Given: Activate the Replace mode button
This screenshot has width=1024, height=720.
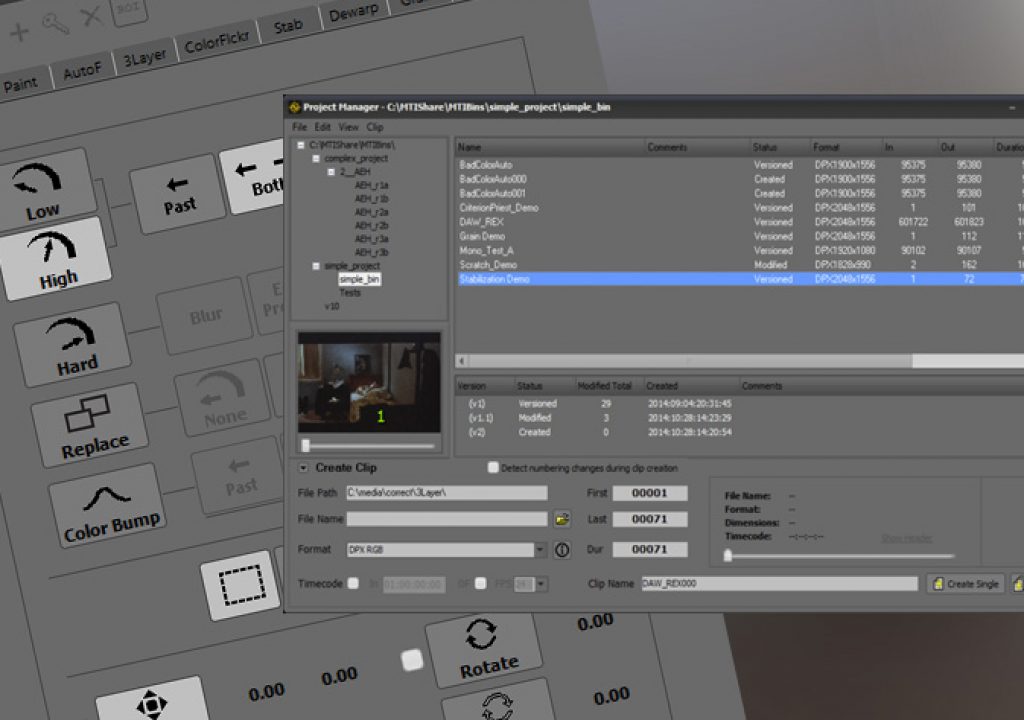Looking at the screenshot, I should 91,425.
